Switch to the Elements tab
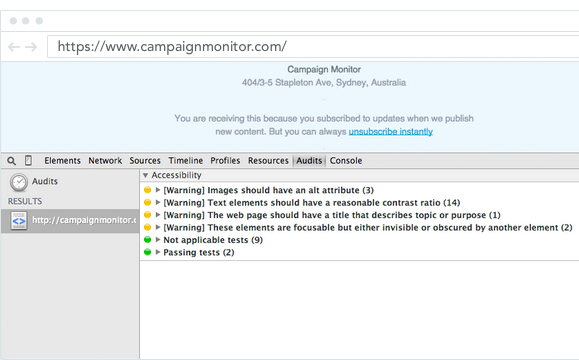This screenshot has width=579, height=360. [x=62, y=161]
